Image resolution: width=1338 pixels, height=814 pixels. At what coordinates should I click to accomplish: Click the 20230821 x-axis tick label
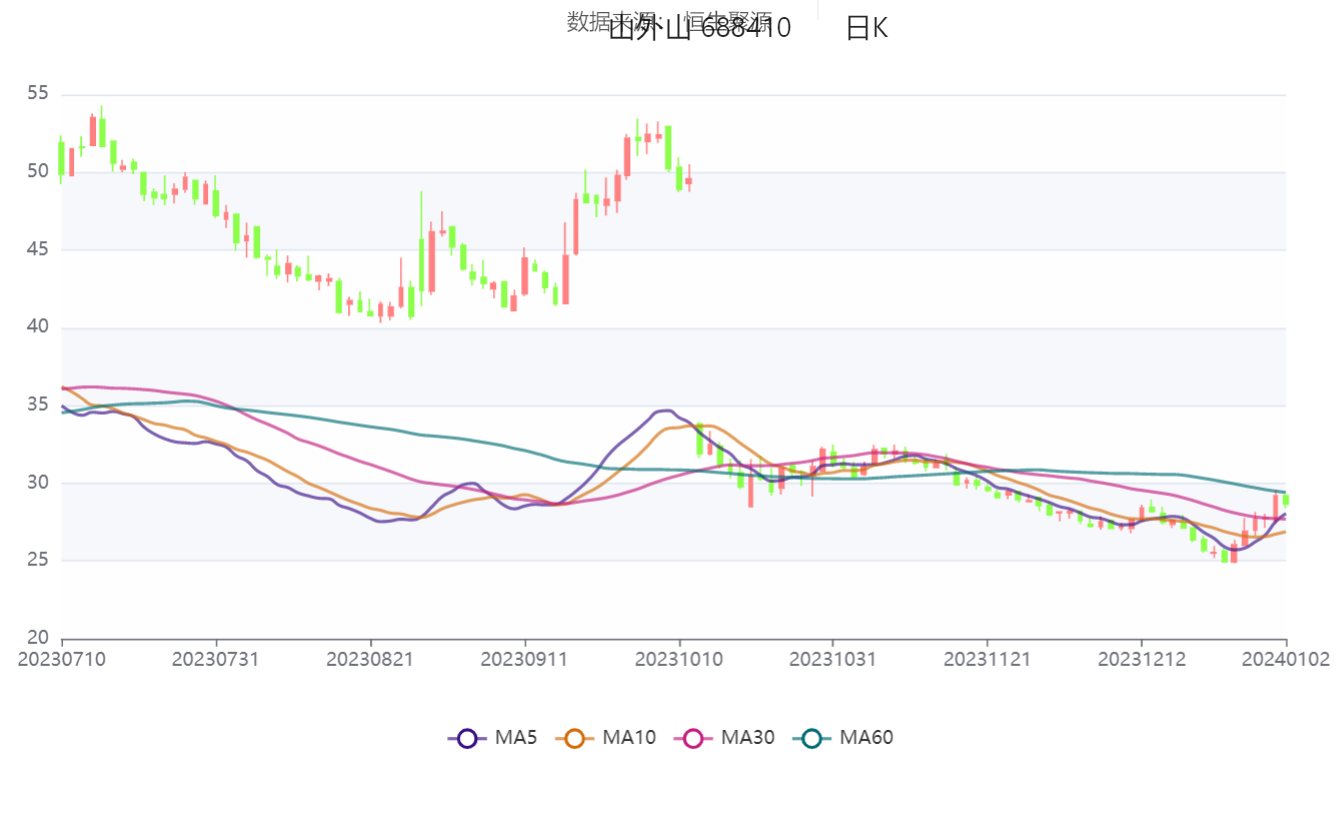point(370,660)
